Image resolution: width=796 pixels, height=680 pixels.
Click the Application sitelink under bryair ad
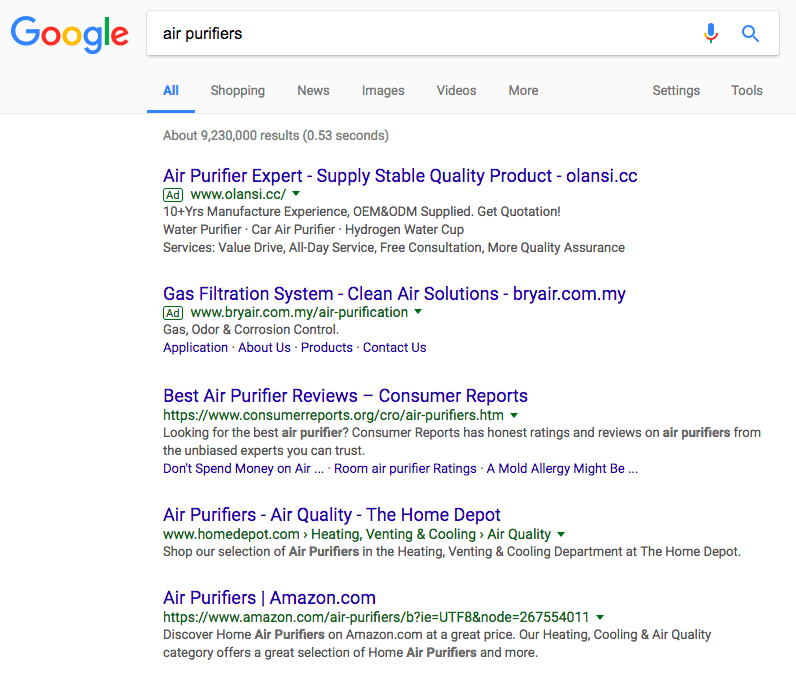pyautogui.click(x=195, y=347)
